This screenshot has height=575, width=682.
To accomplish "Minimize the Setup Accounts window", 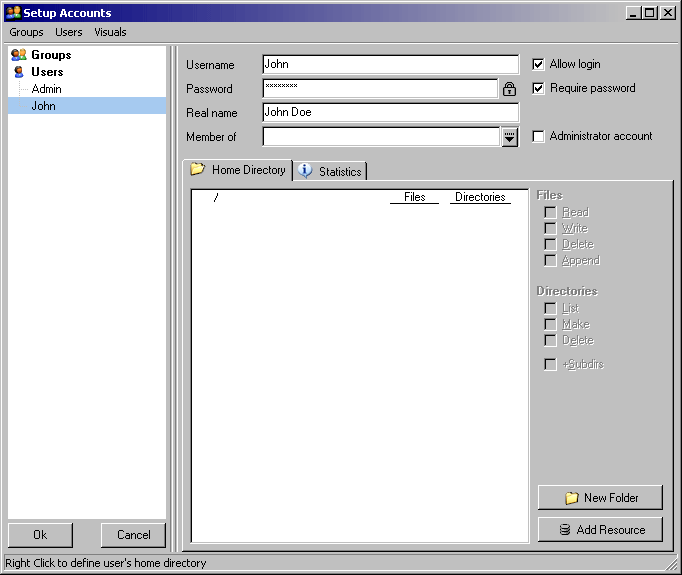I will 633,13.
